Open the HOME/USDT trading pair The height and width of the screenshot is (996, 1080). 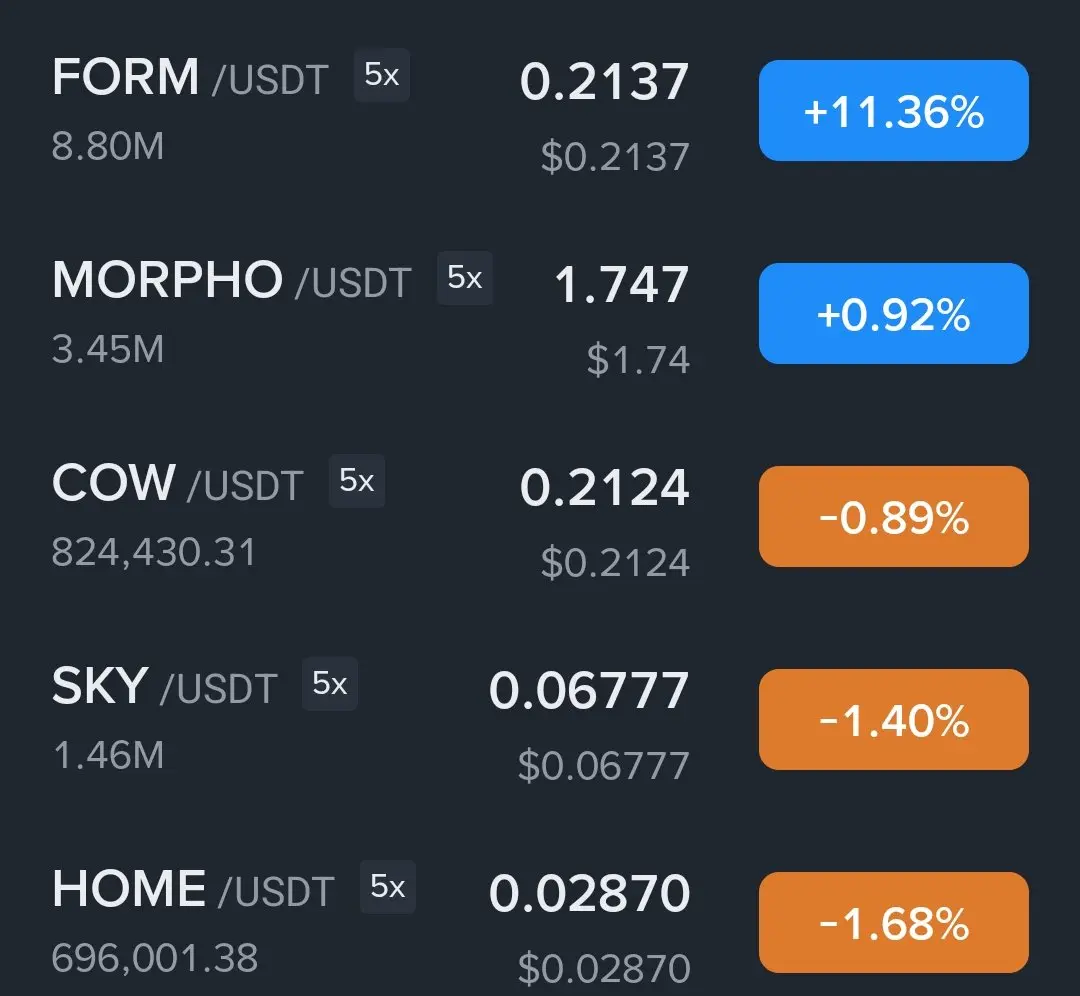tap(193, 889)
